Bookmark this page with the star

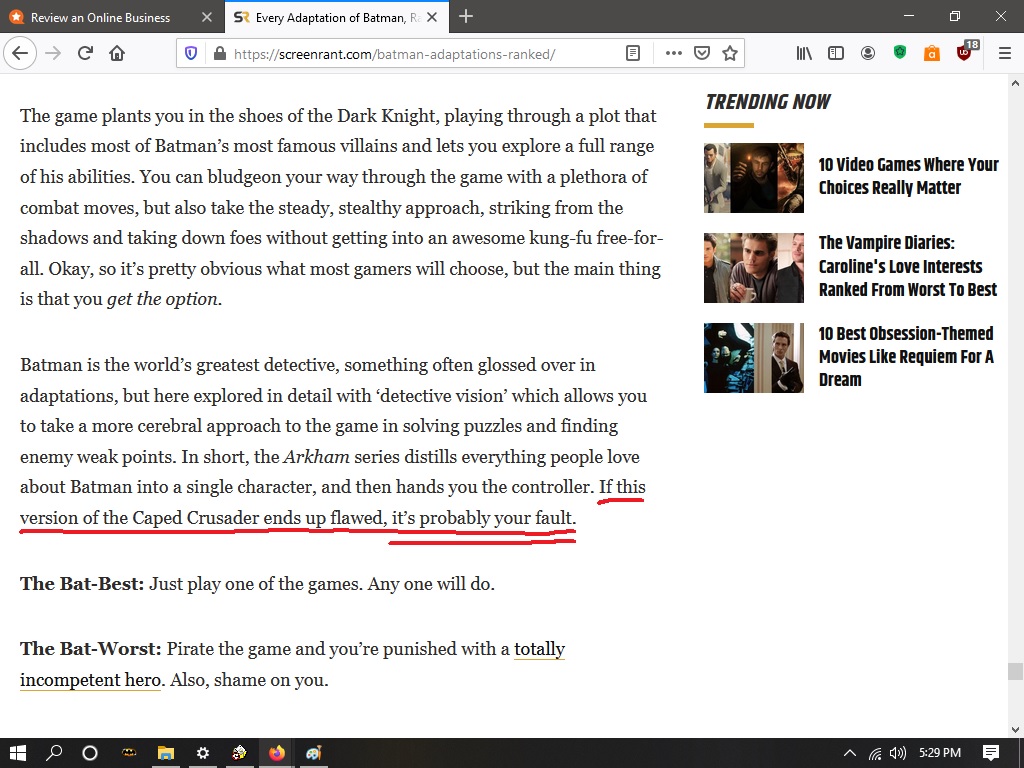[x=731, y=53]
